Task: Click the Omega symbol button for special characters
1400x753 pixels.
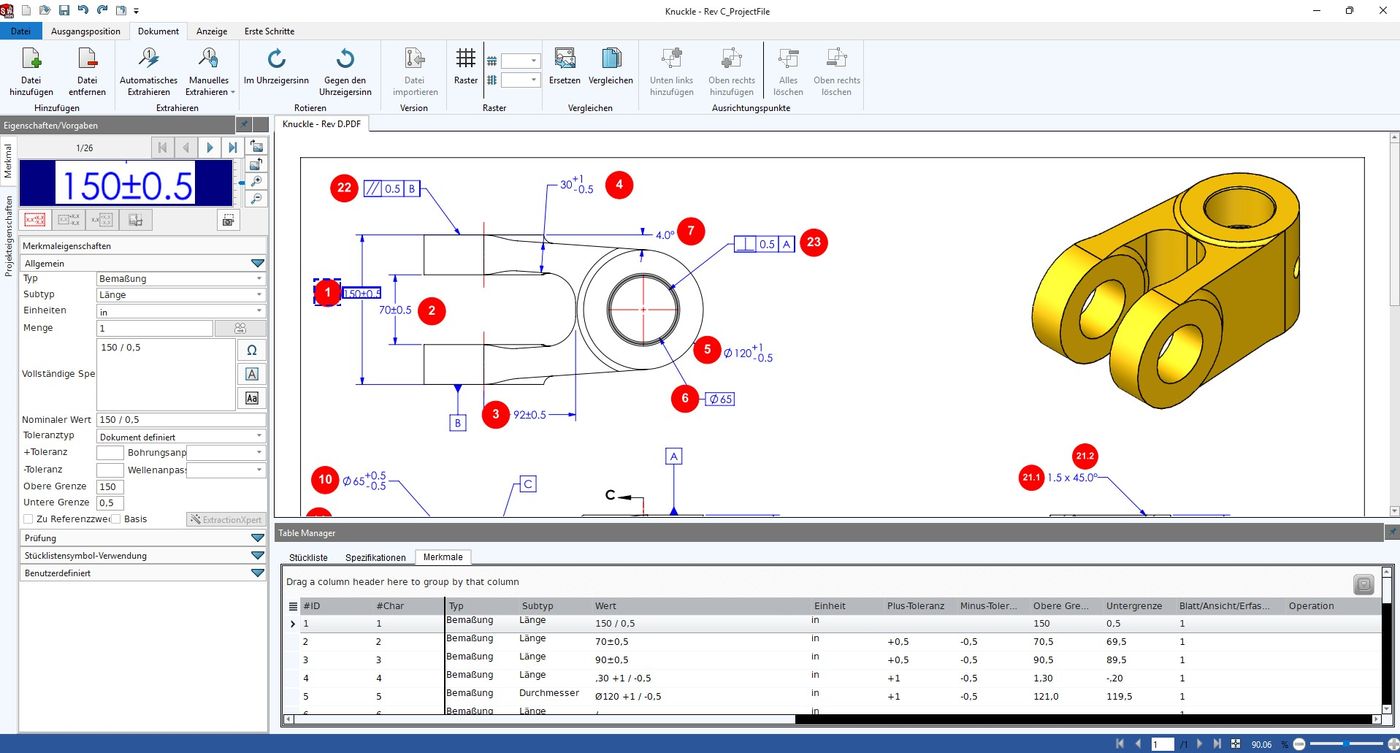Action: pos(251,350)
